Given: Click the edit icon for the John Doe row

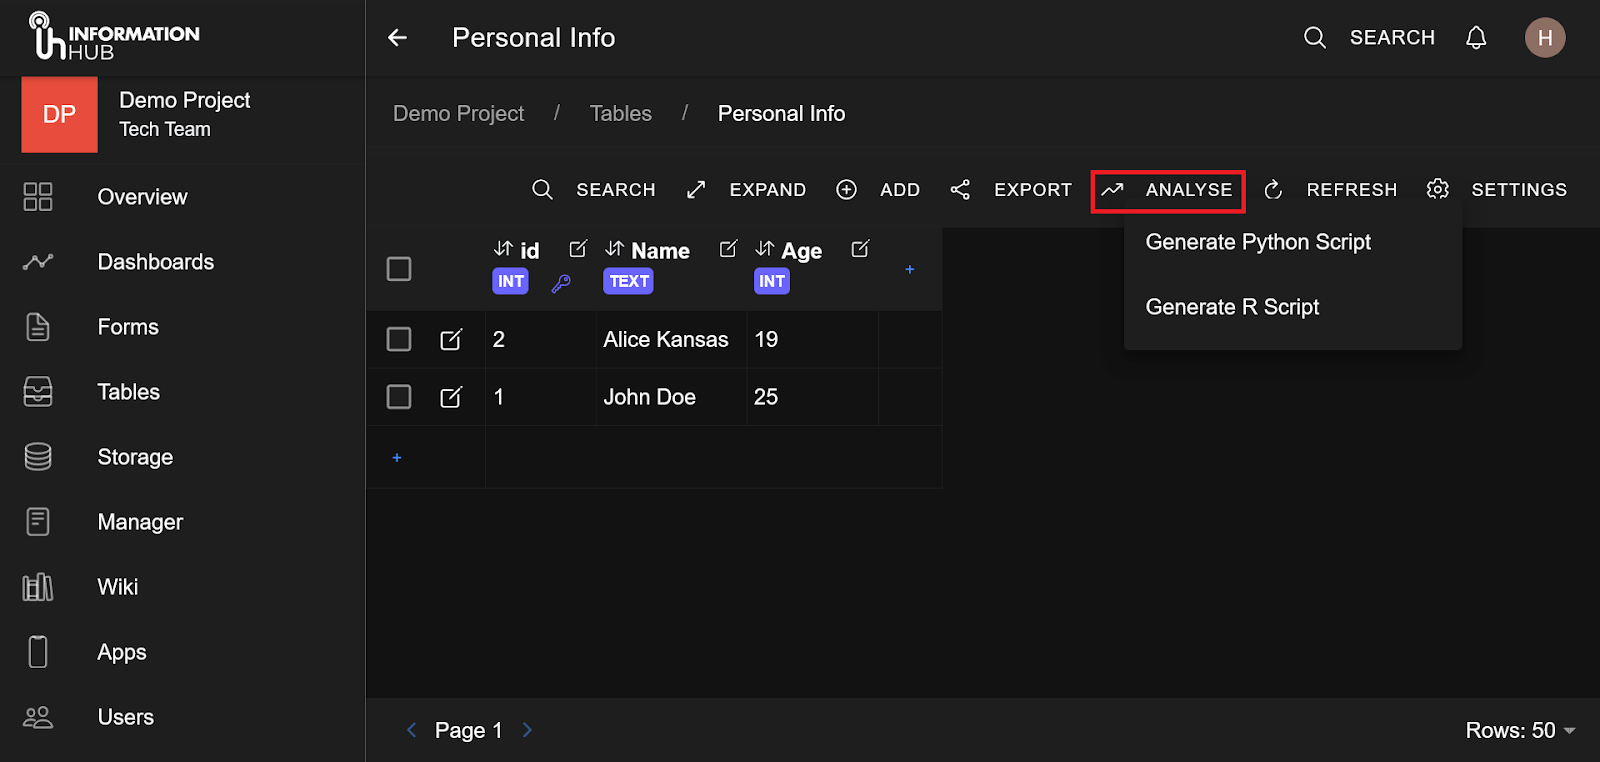Looking at the screenshot, I should tap(451, 398).
